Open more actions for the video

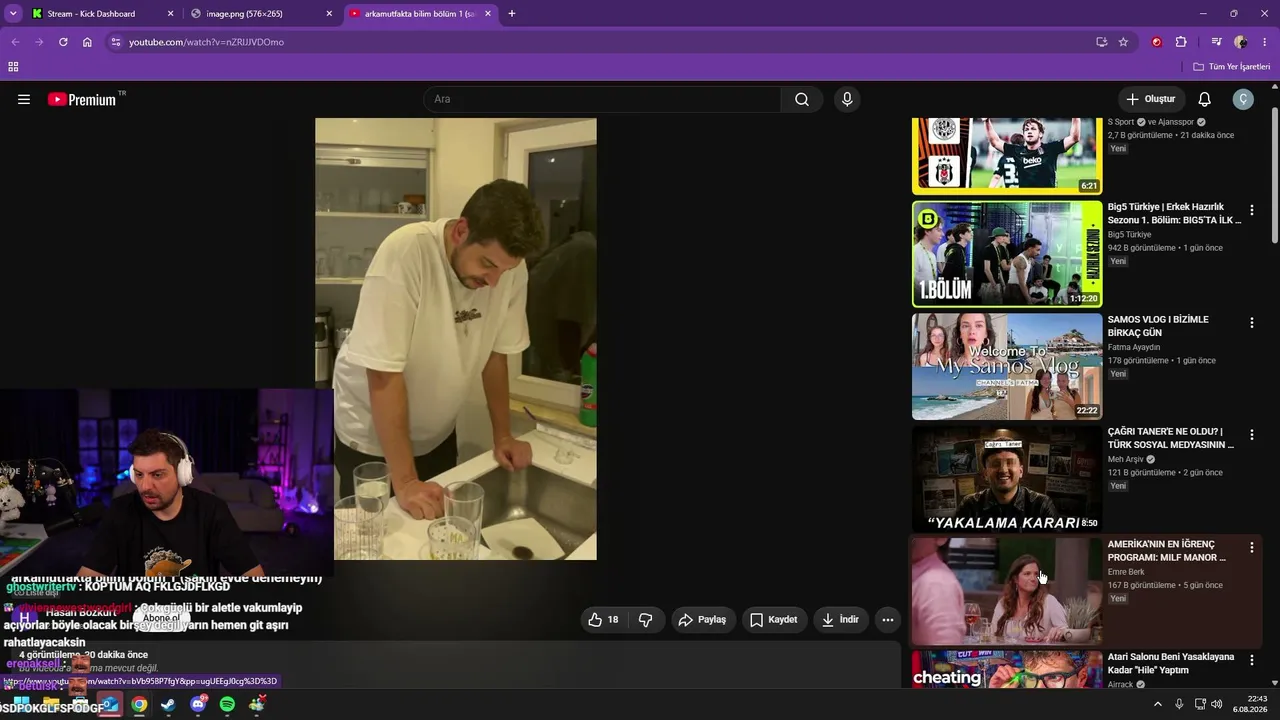click(x=887, y=620)
